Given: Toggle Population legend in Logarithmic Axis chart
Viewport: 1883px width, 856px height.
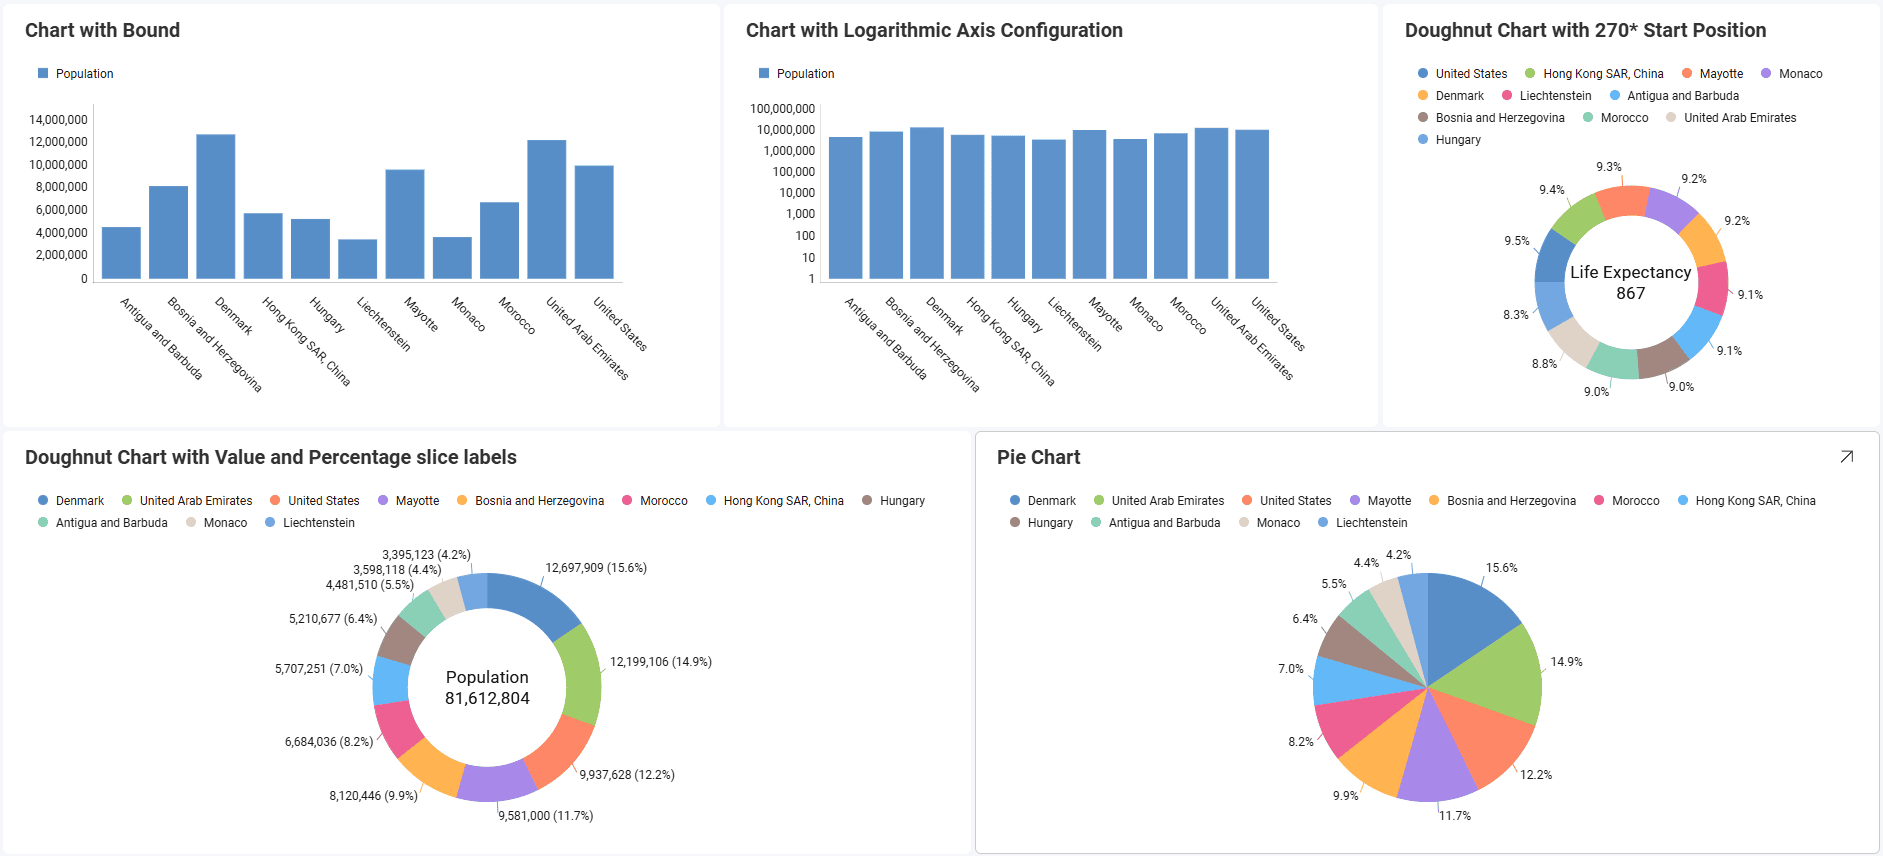Looking at the screenshot, I should tap(797, 74).
